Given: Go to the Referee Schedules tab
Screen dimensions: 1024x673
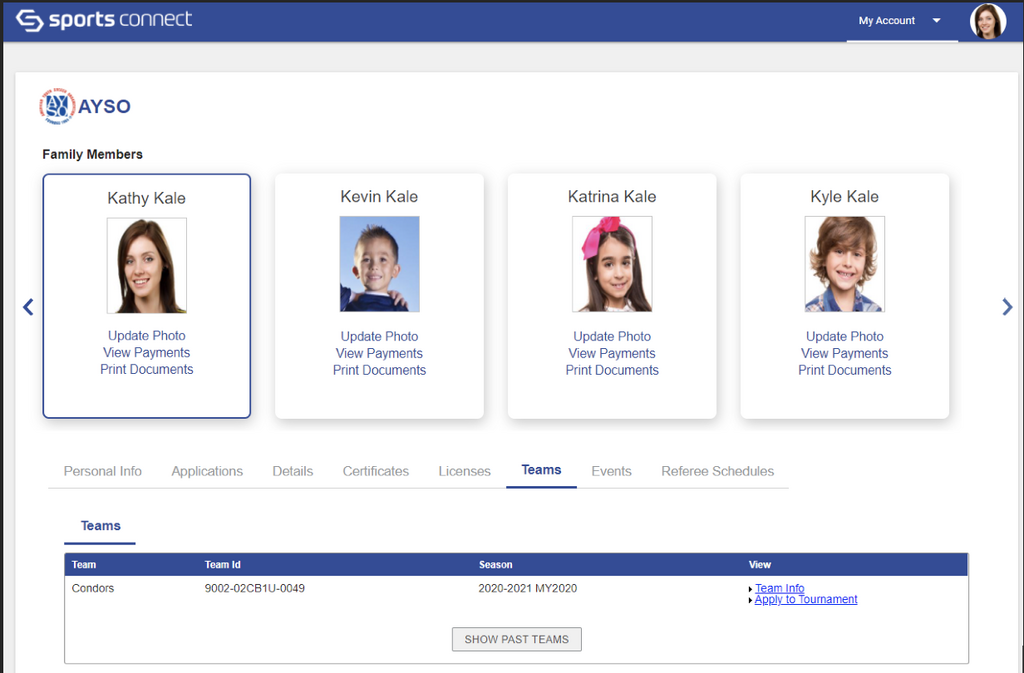Looking at the screenshot, I should point(717,471).
